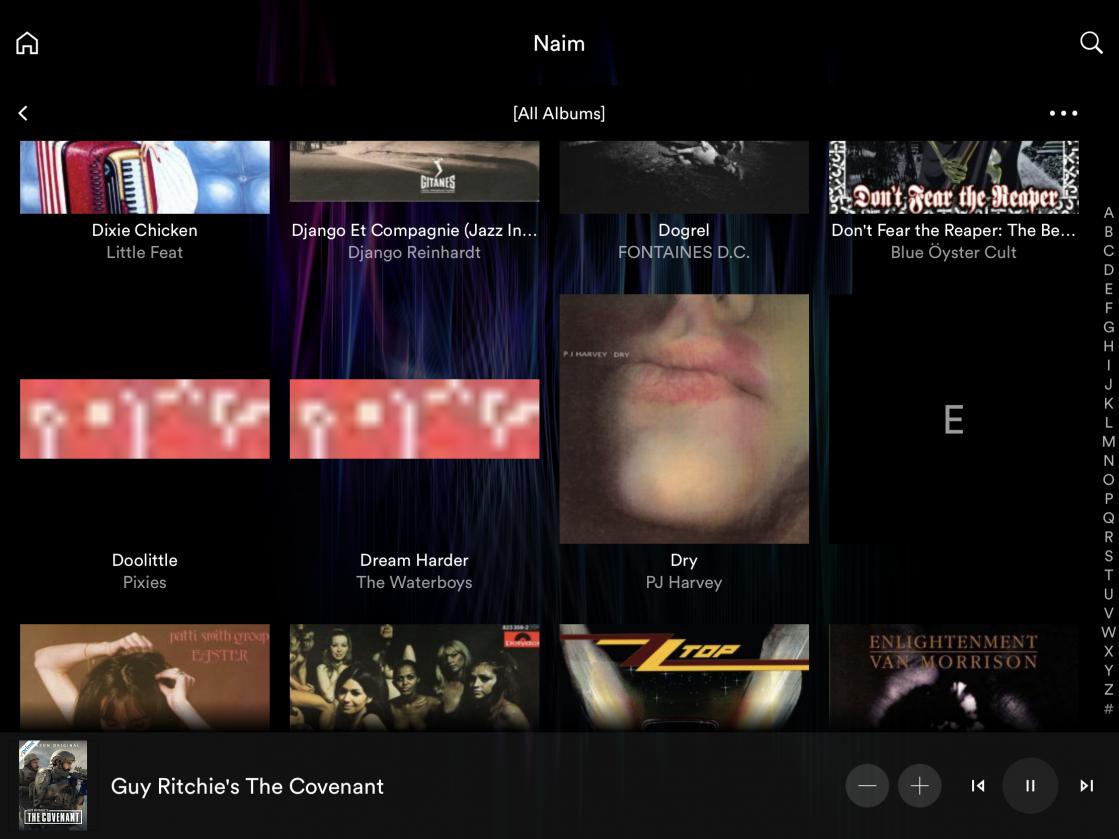
Task: Open the search magnifier icon
Action: click(1091, 43)
